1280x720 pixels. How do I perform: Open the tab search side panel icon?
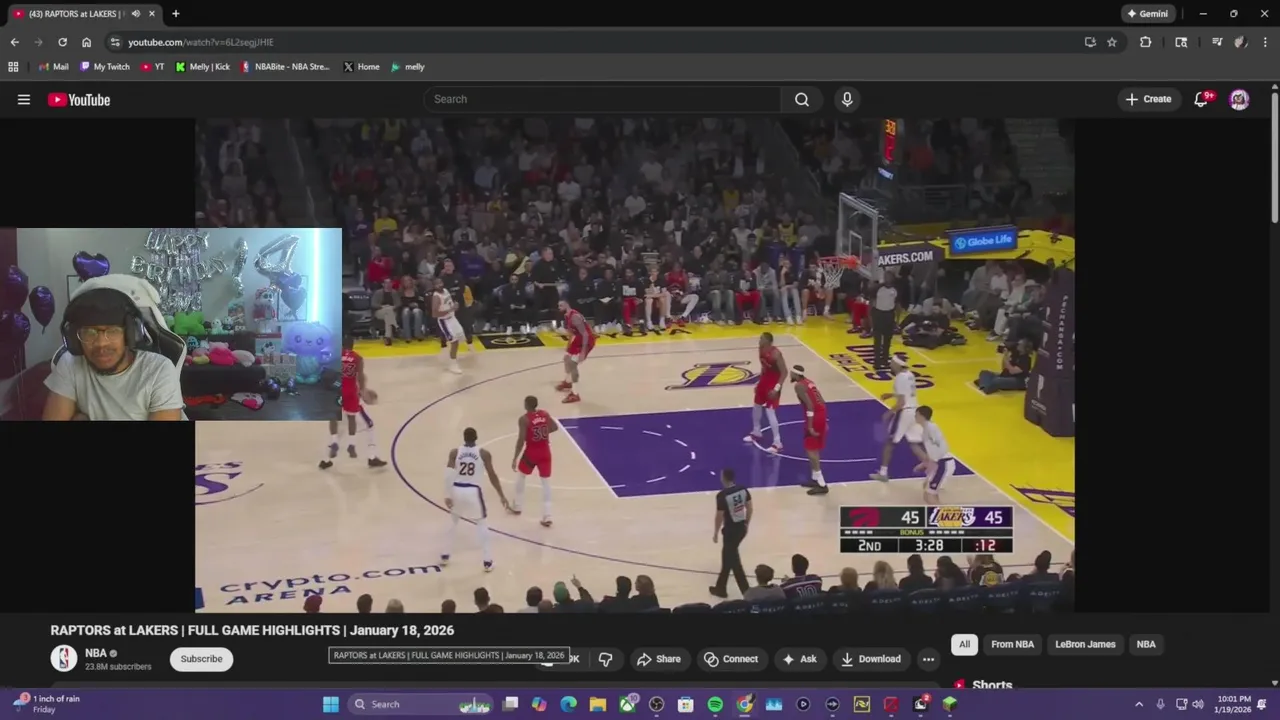pyautogui.click(x=1181, y=42)
